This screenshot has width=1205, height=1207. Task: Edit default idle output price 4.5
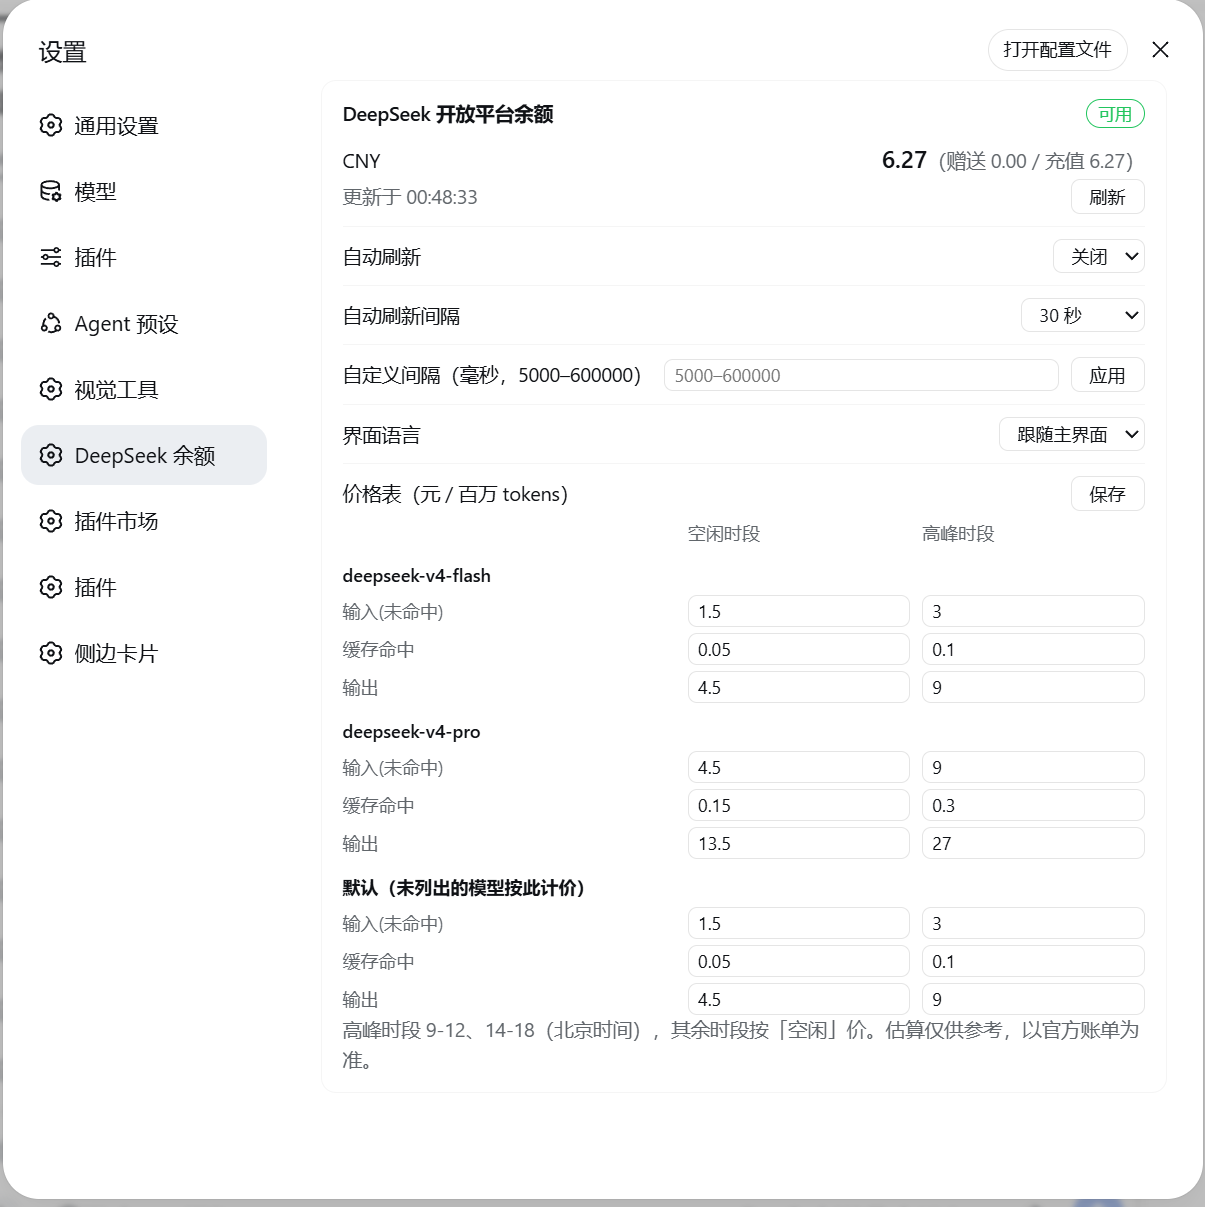click(x=799, y=999)
